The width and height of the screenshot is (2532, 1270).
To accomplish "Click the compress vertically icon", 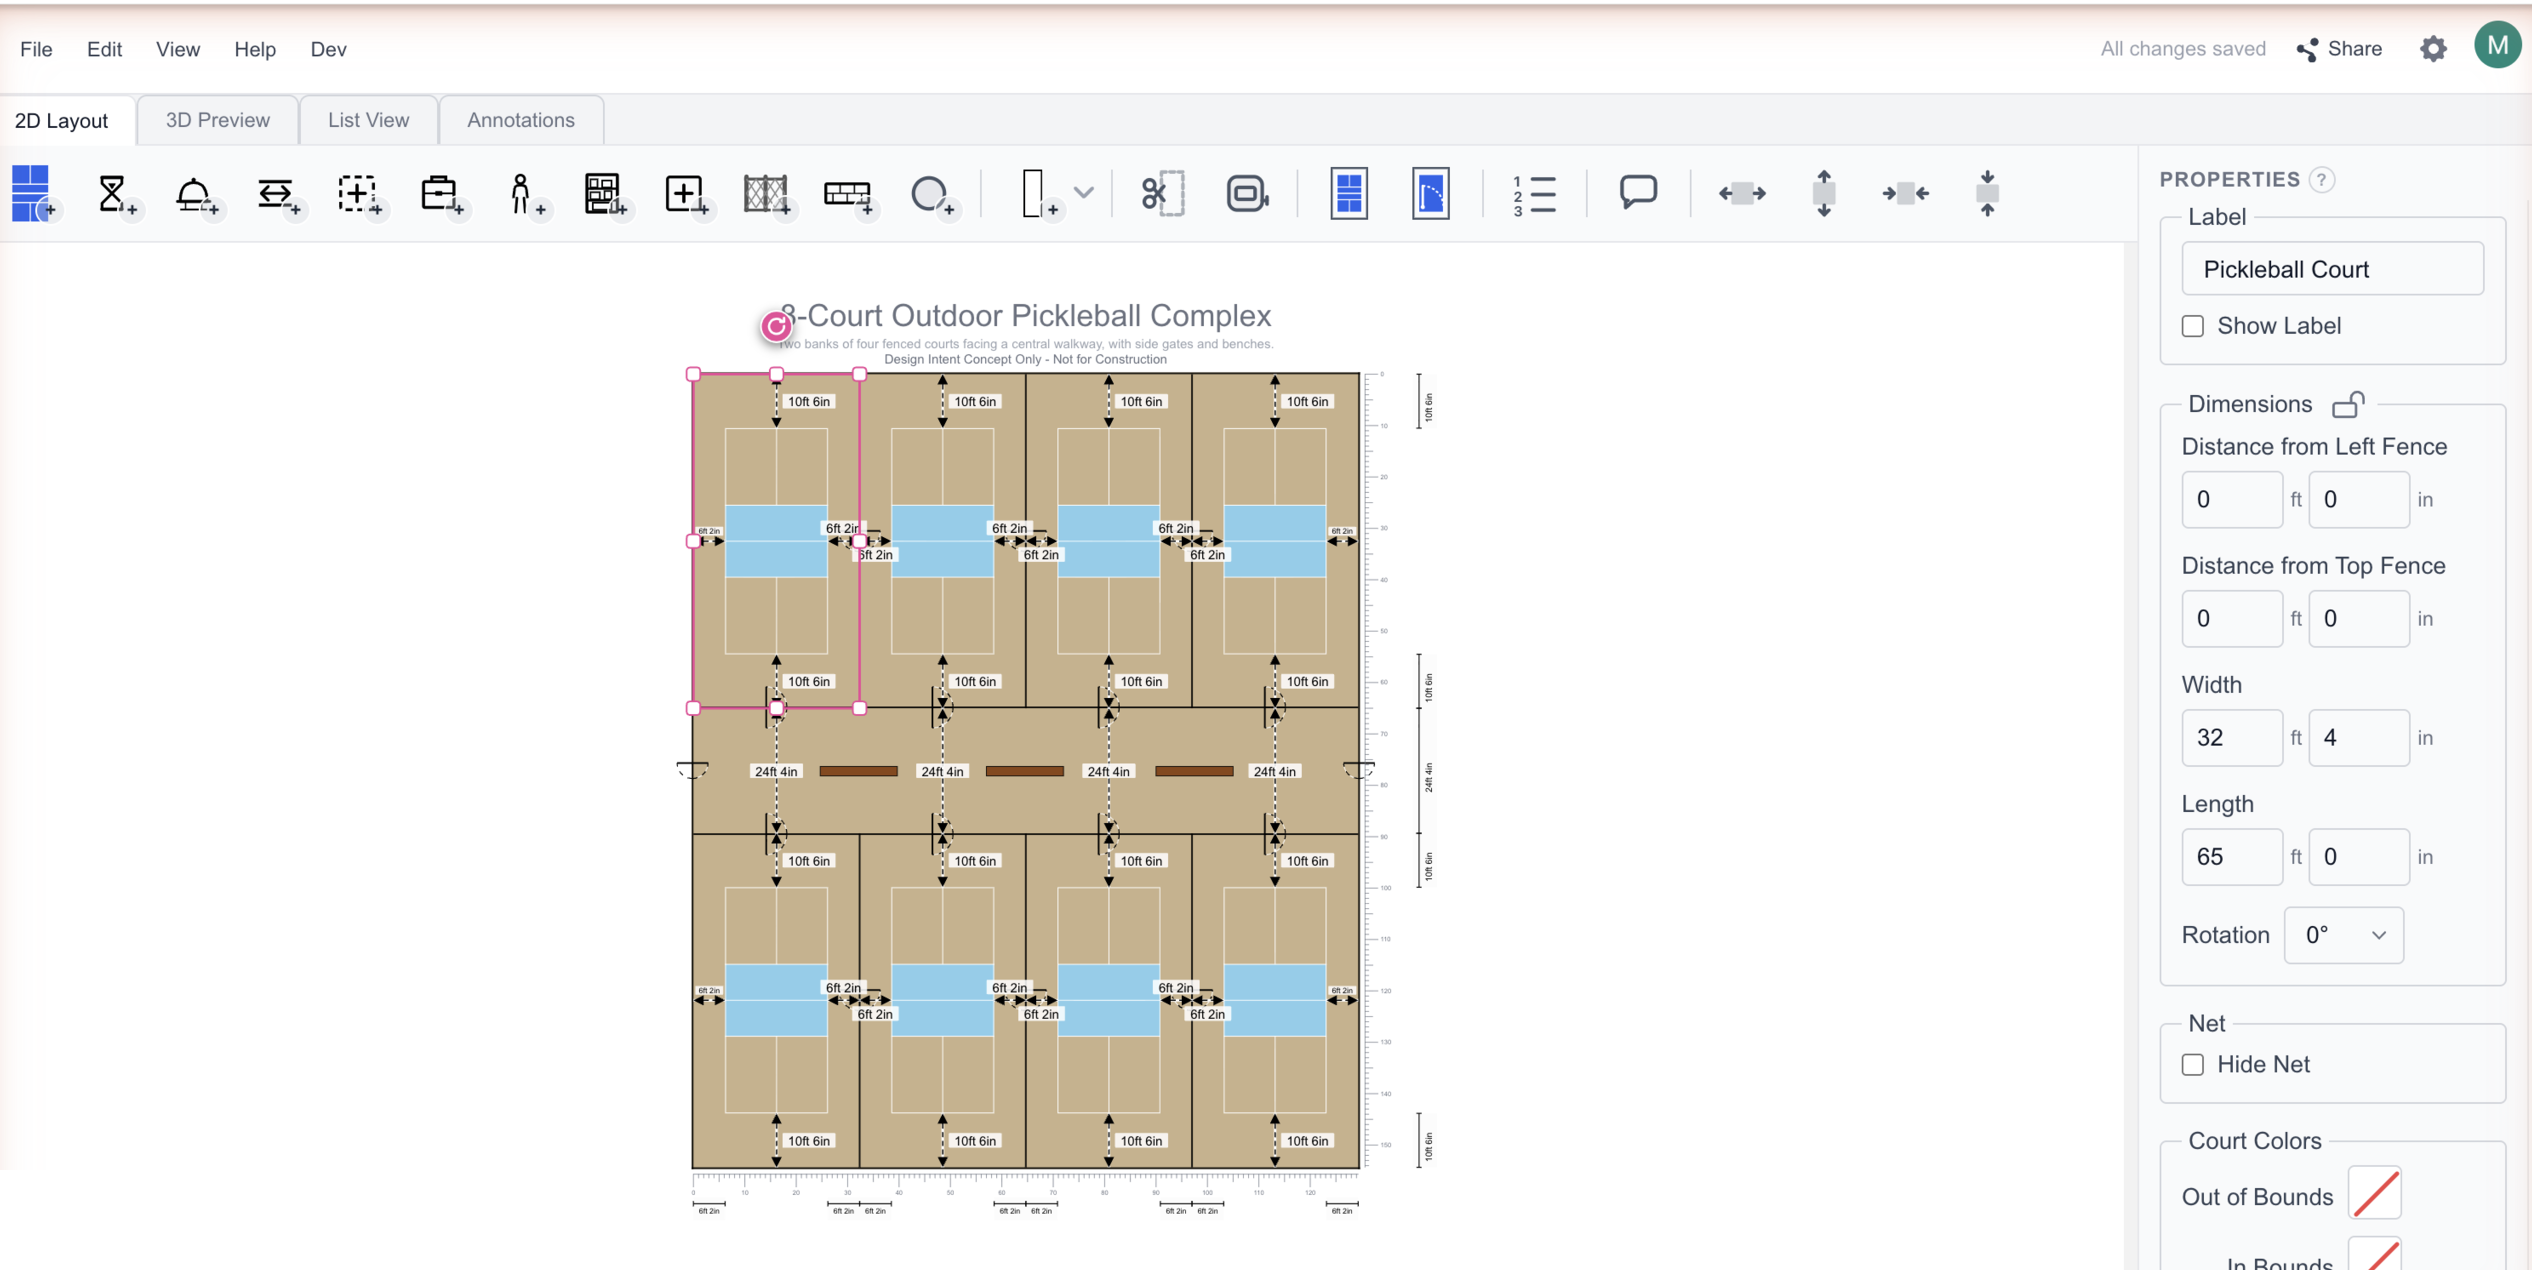I will click(1987, 193).
